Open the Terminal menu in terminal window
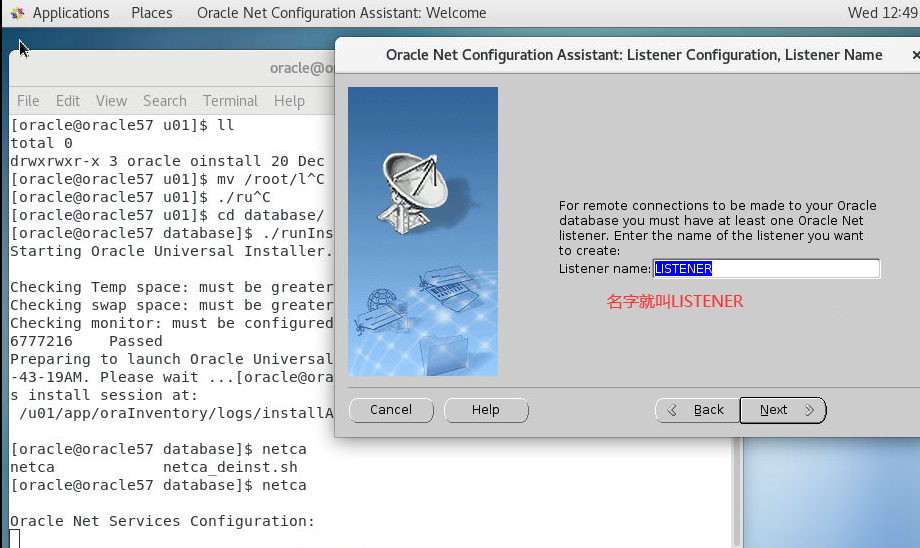Viewport: 920px width, 548px height. point(231,101)
